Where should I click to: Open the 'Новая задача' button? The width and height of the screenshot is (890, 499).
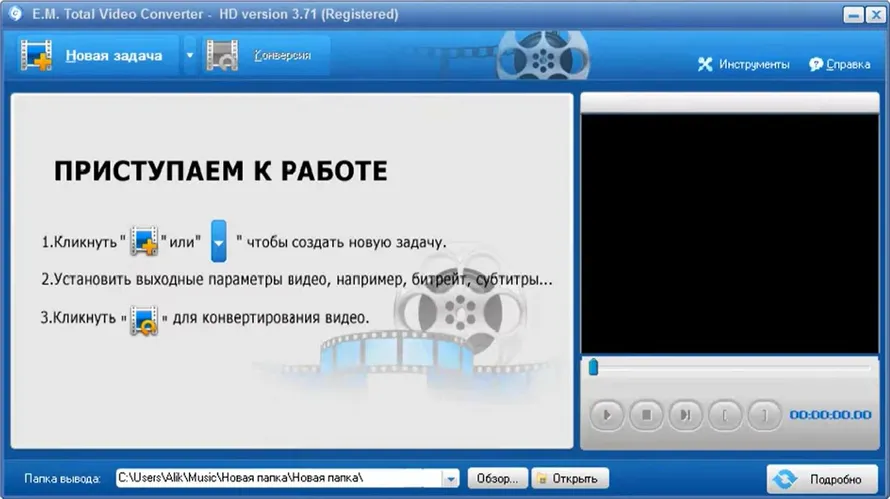[98, 55]
